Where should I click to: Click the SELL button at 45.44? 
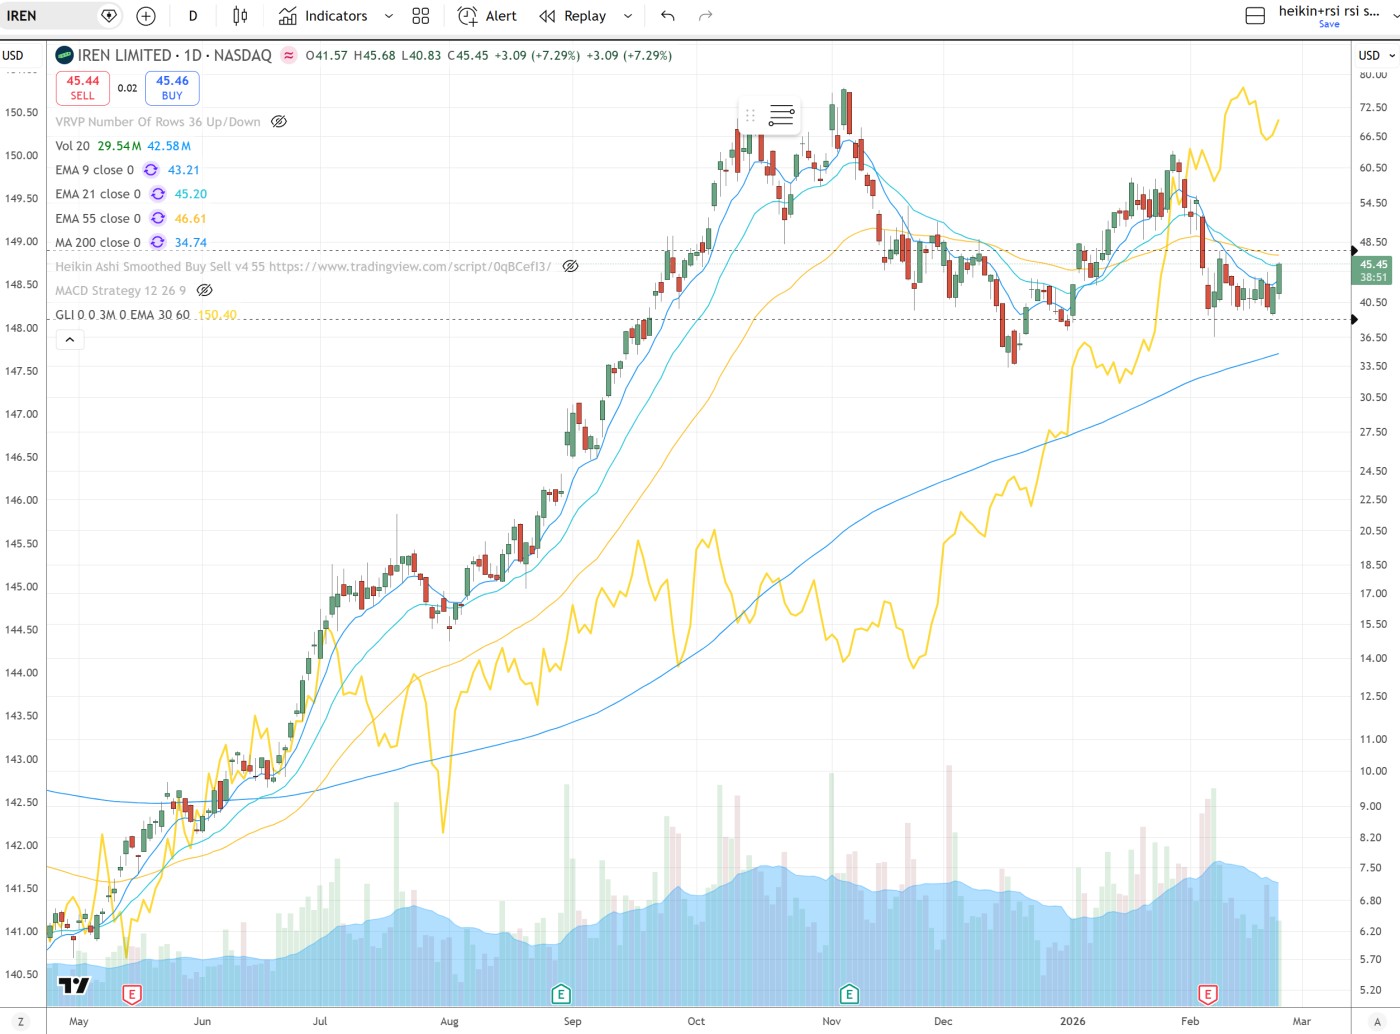click(x=83, y=88)
